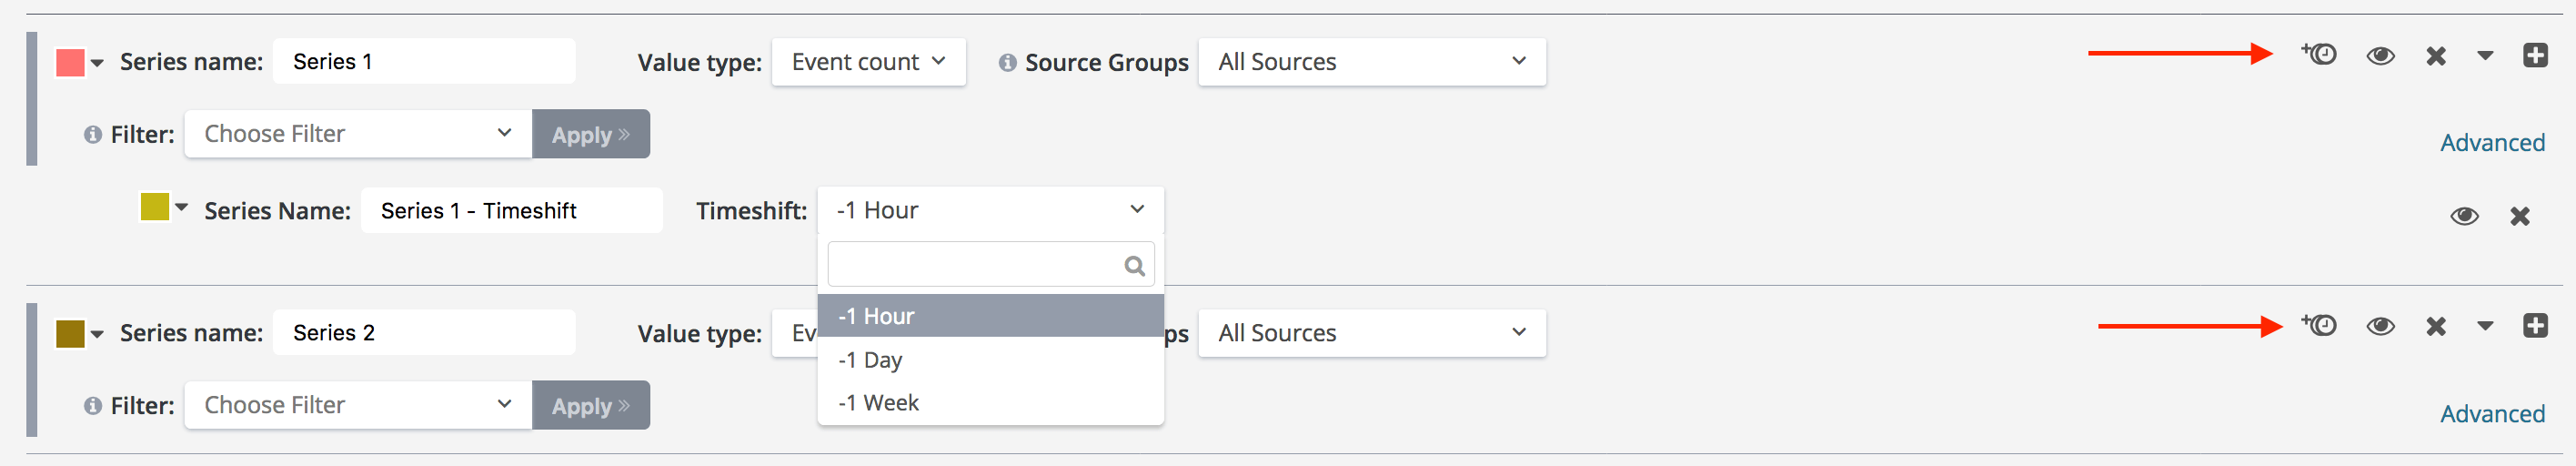Remove the Series 1 - Timeshift row
This screenshot has width=2576, height=466.
(x=2519, y=216)
